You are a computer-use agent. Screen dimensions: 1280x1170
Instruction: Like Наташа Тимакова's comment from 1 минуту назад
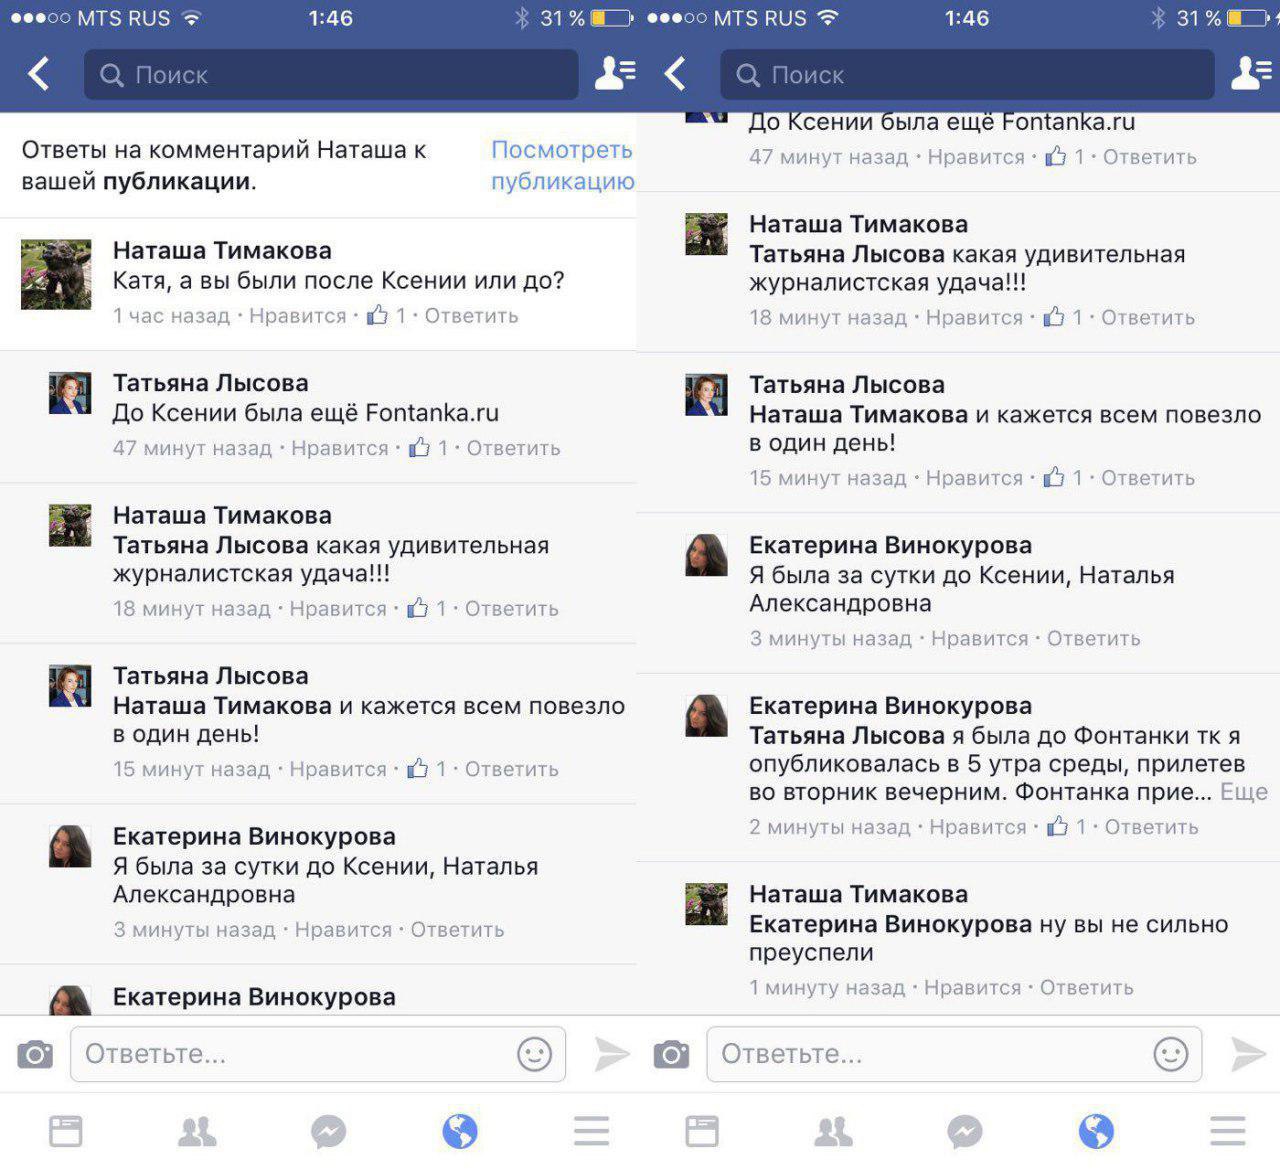(x=972, y=988)
